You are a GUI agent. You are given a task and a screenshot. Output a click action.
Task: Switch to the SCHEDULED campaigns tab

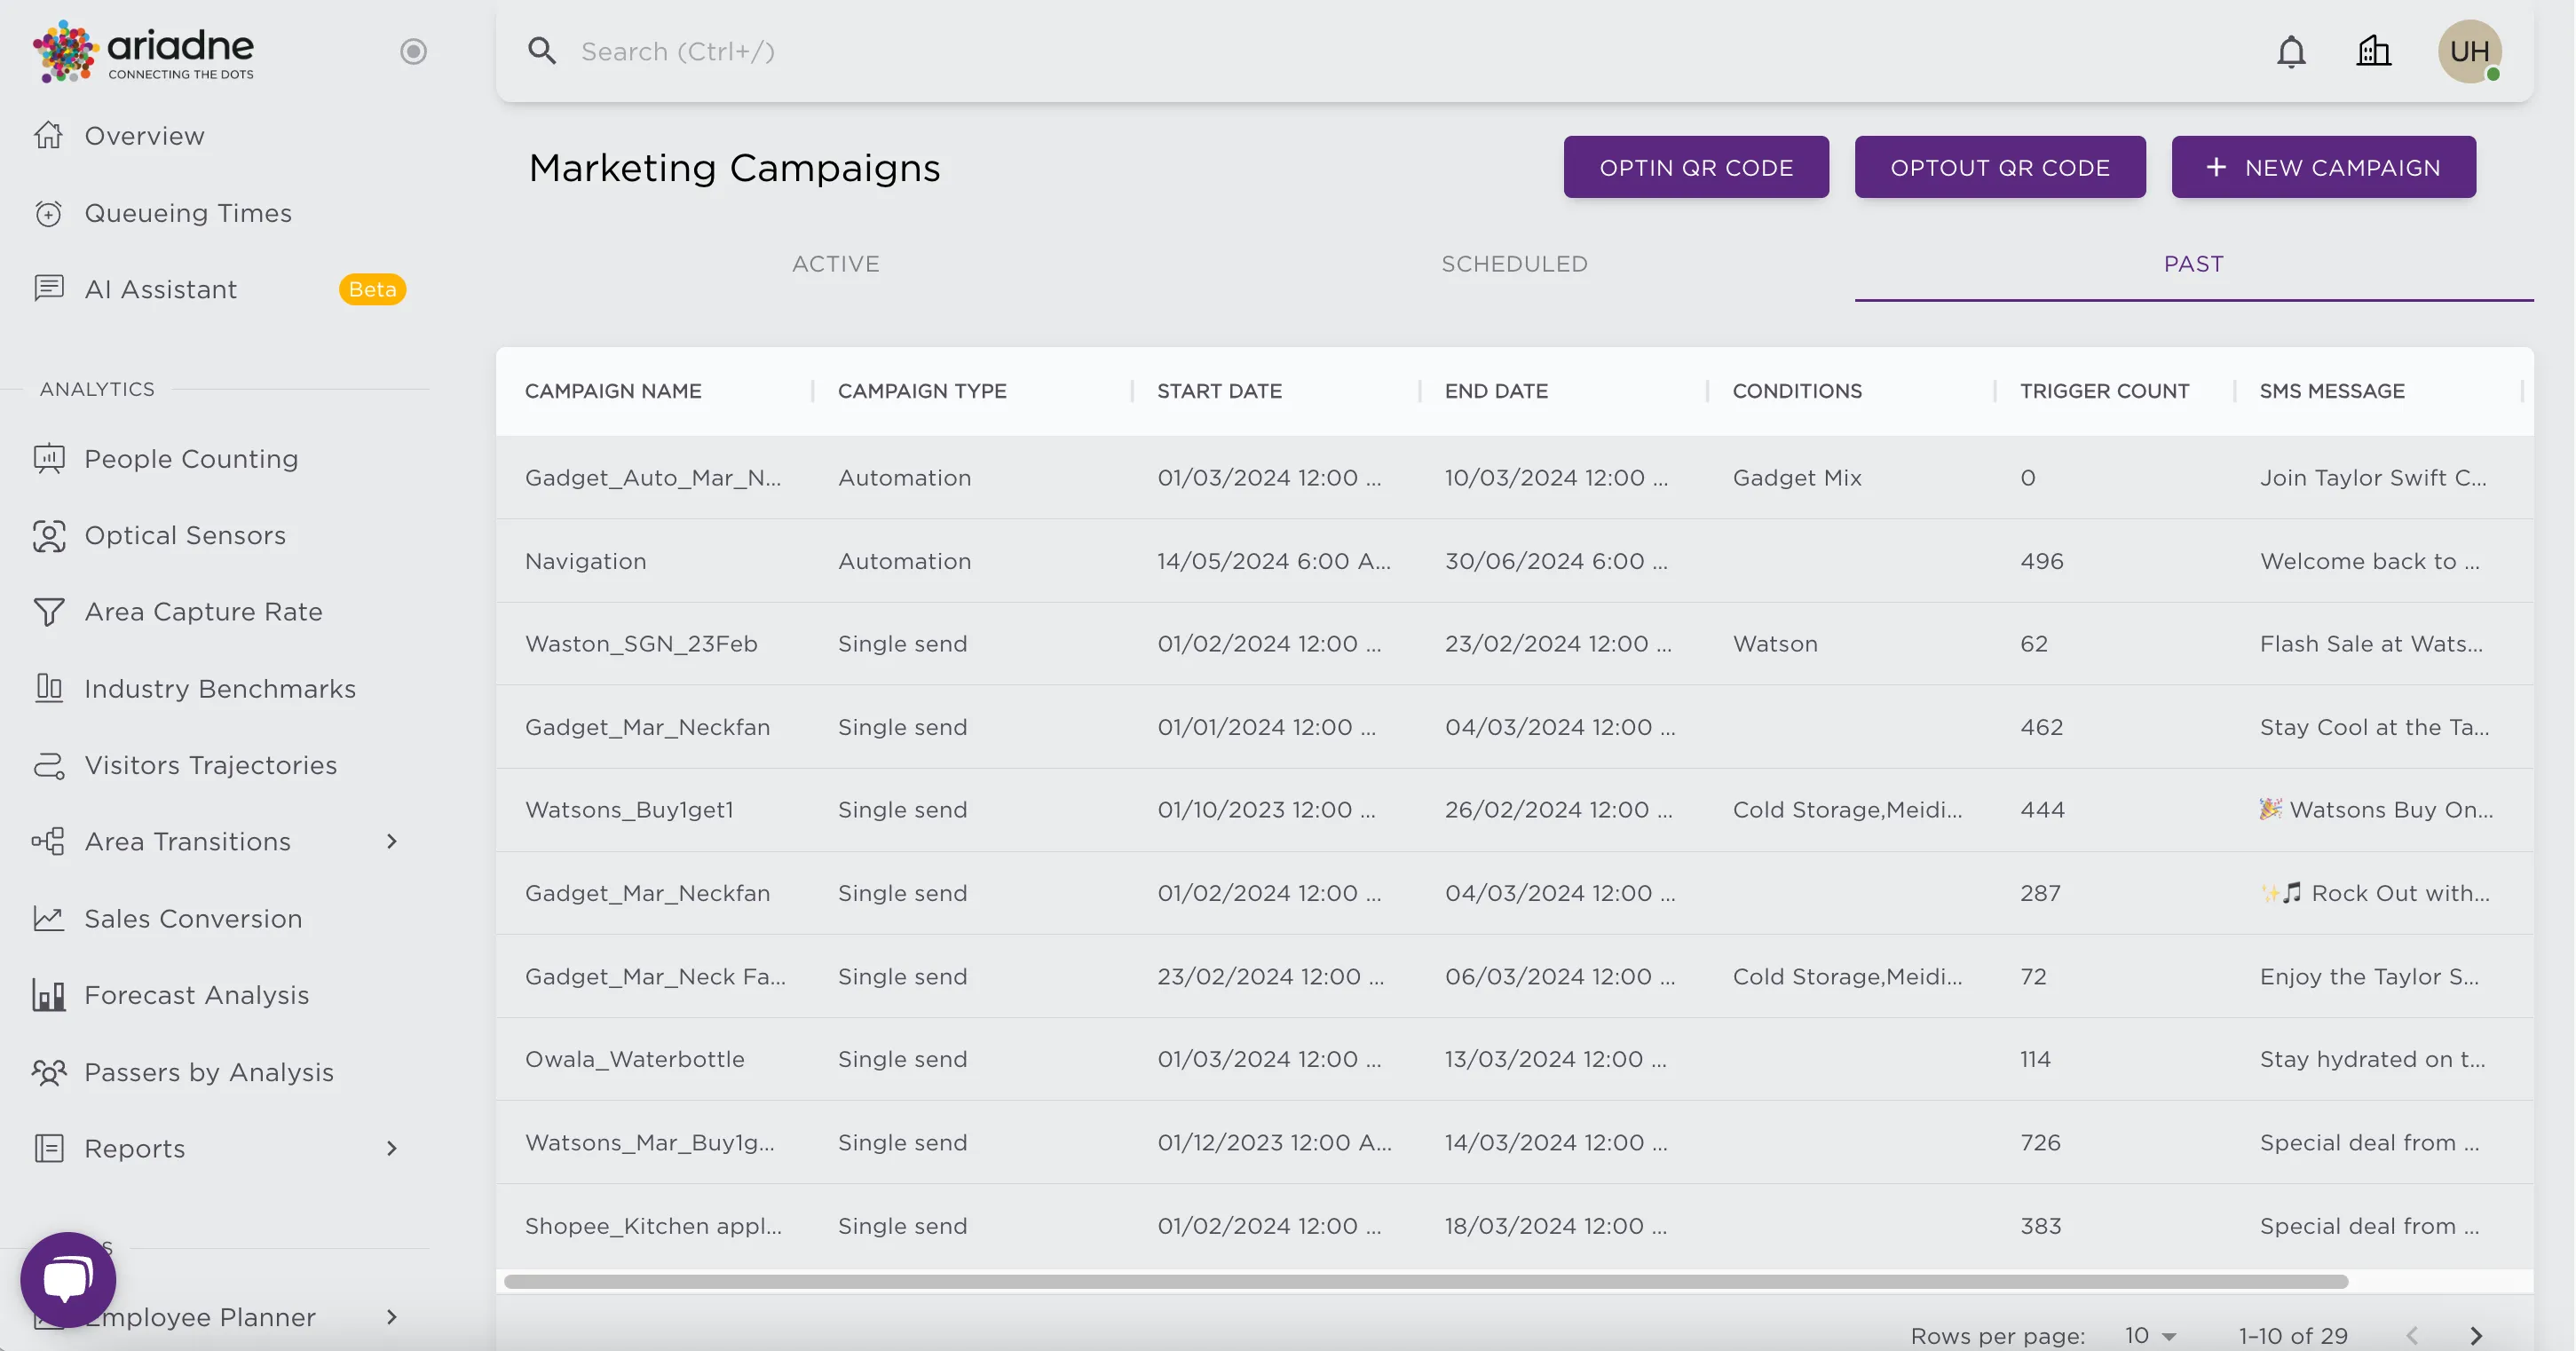coord(1514,264)
